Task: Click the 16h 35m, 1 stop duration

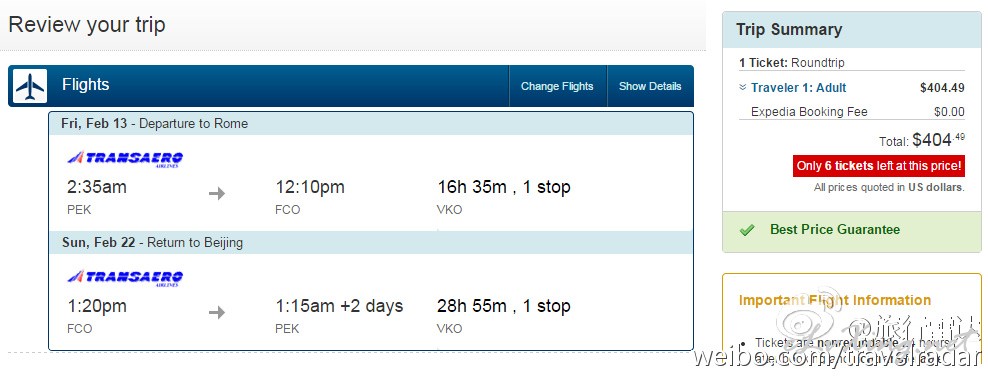Action: pos(504,187)
